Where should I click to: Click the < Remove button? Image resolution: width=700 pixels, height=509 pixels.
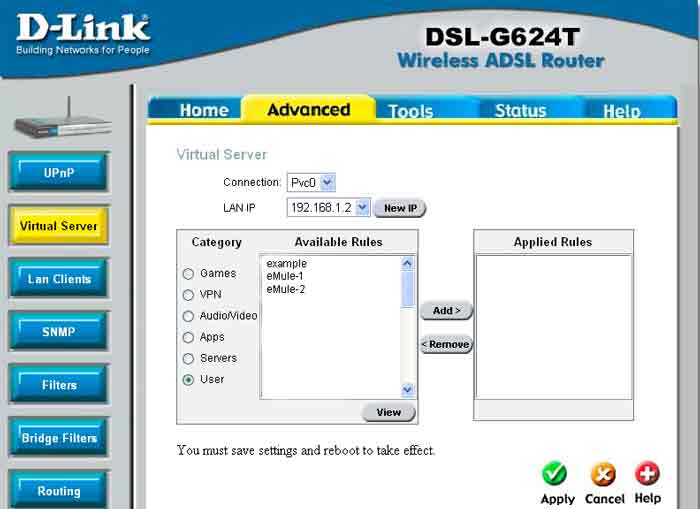point(446,344)
